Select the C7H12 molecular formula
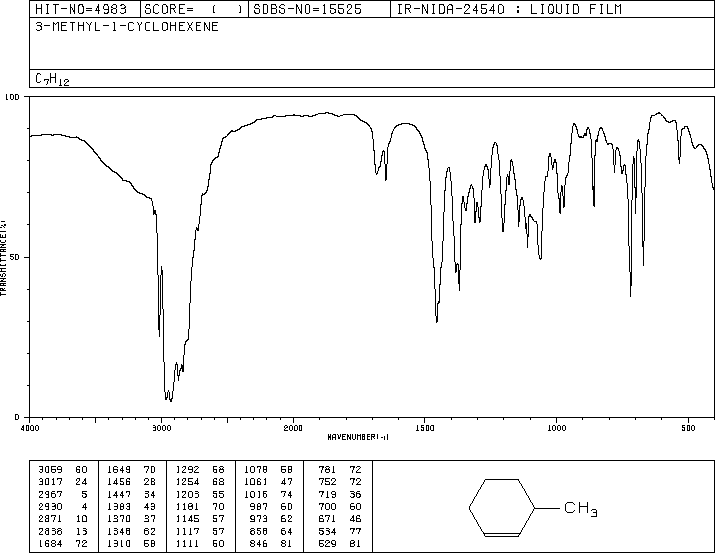The image size is (715, 553). pos(52,79)
